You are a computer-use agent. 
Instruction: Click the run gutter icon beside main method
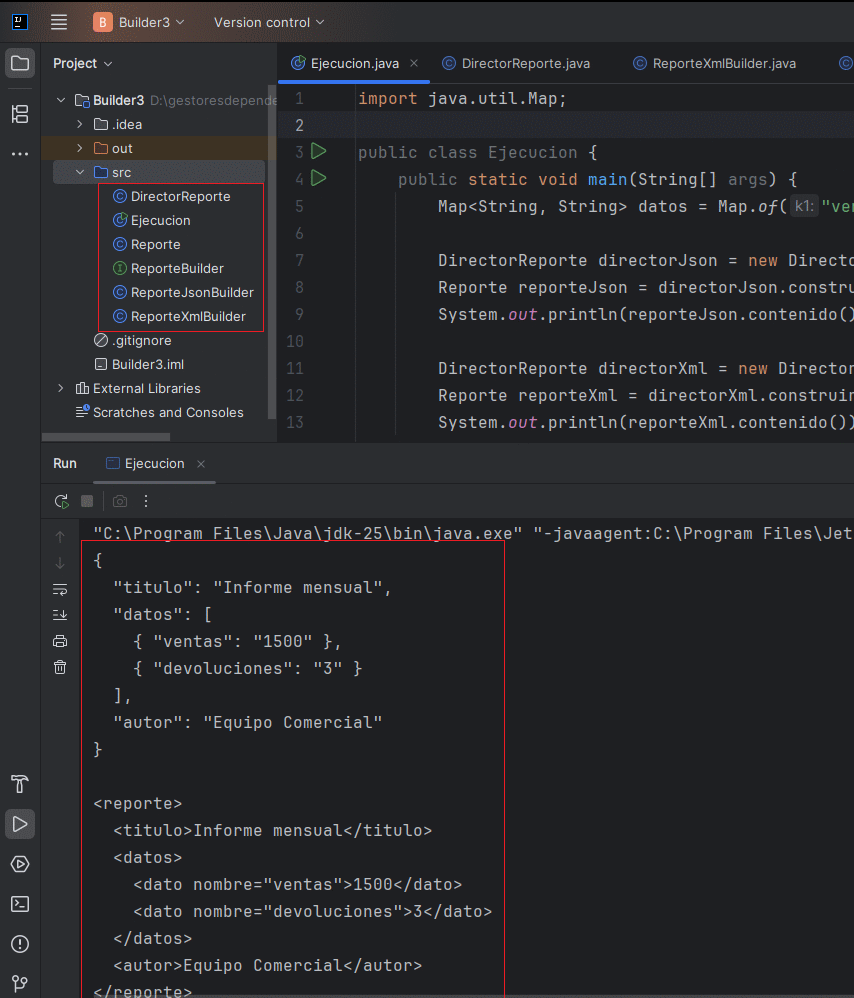click(319, 179)
